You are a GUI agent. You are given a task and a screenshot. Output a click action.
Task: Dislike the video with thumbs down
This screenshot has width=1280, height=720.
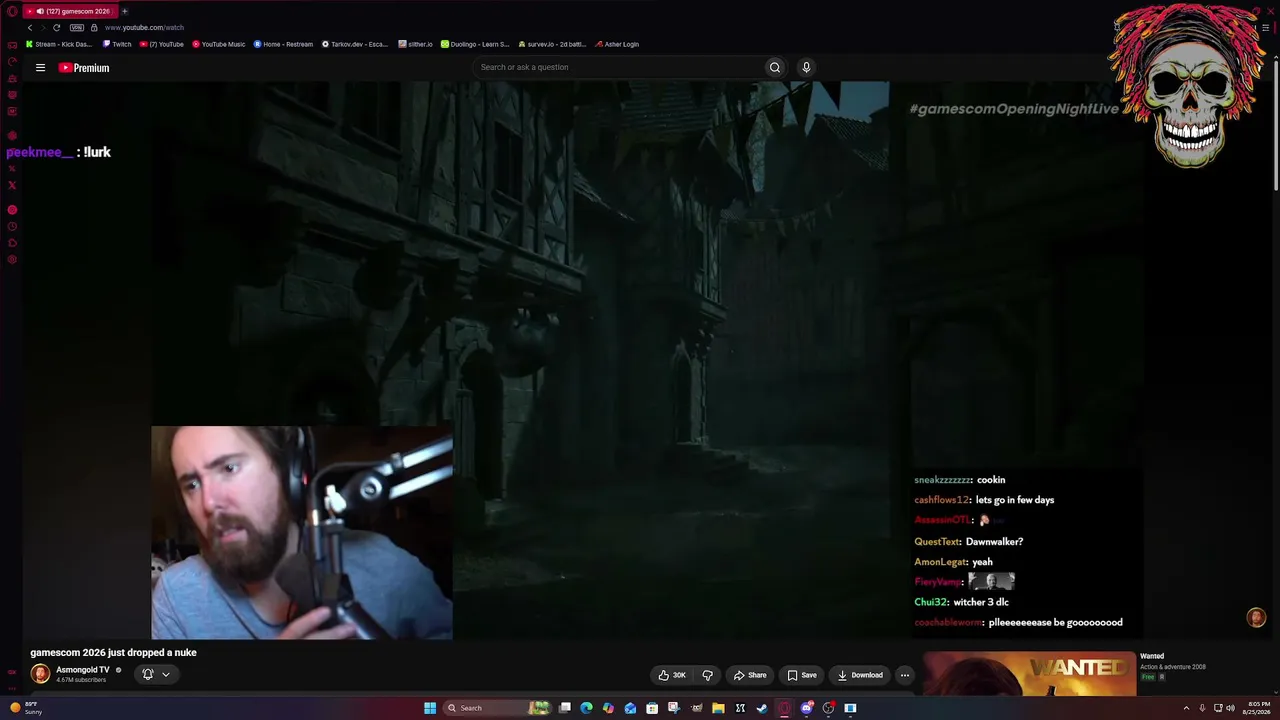(x=707, y=675)
